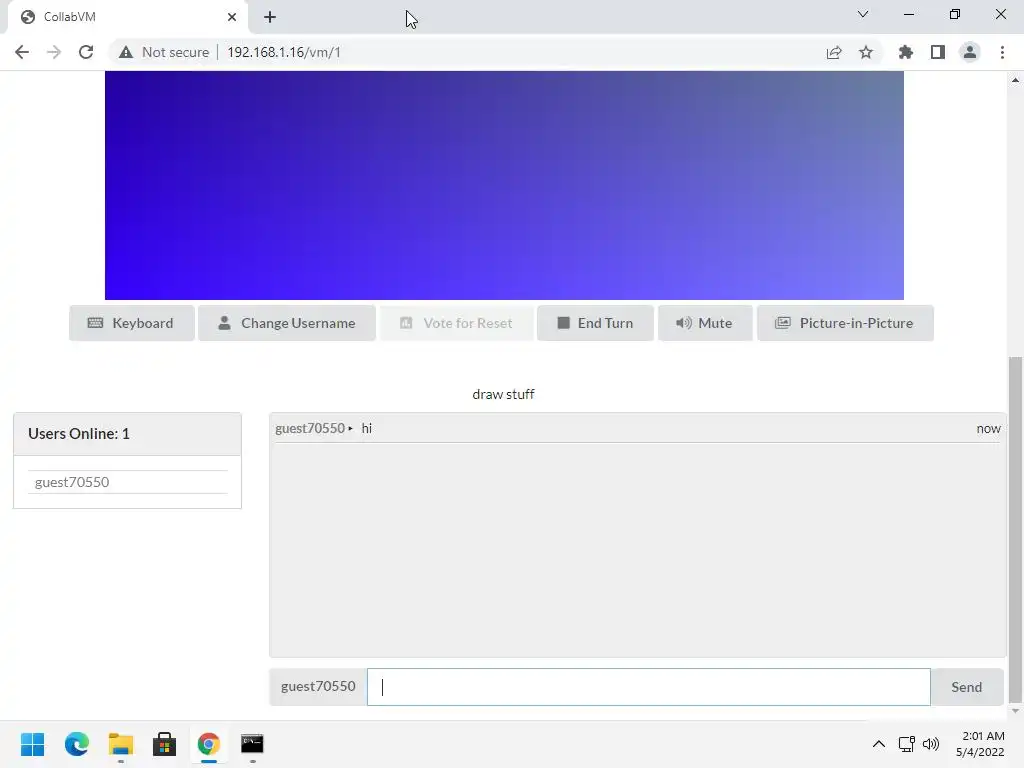Click the scrollbar up arrow

pos(1015,80)
